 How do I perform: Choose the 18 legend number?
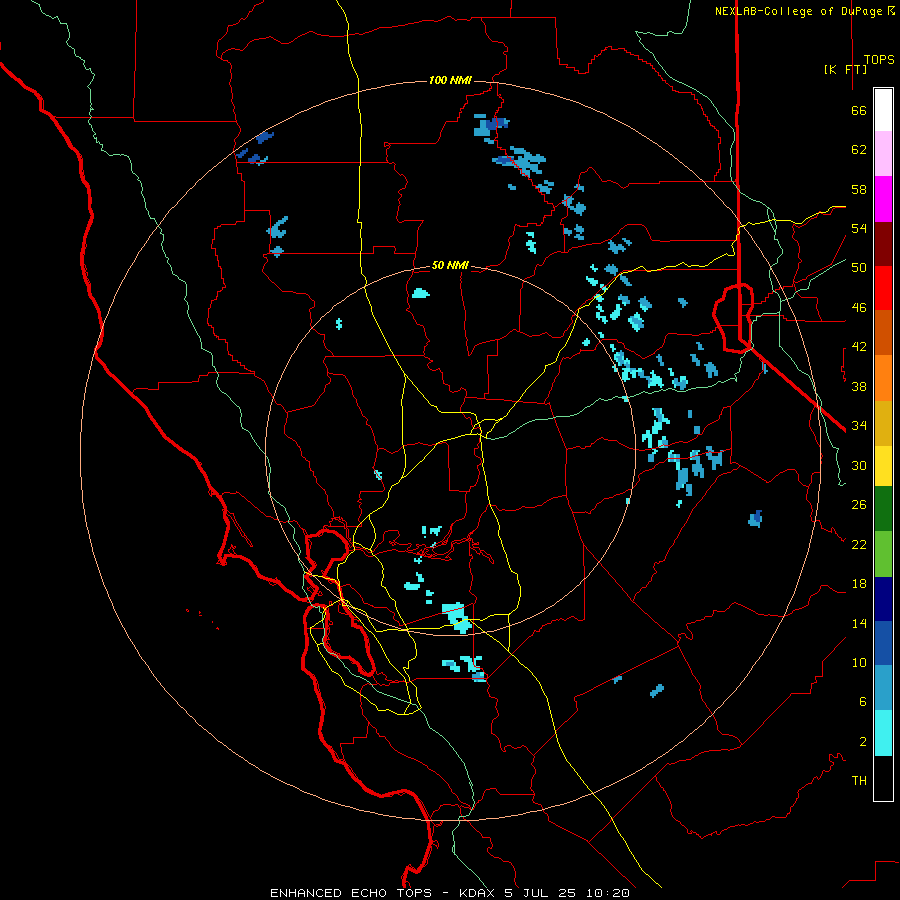click(x=859, y=584)
